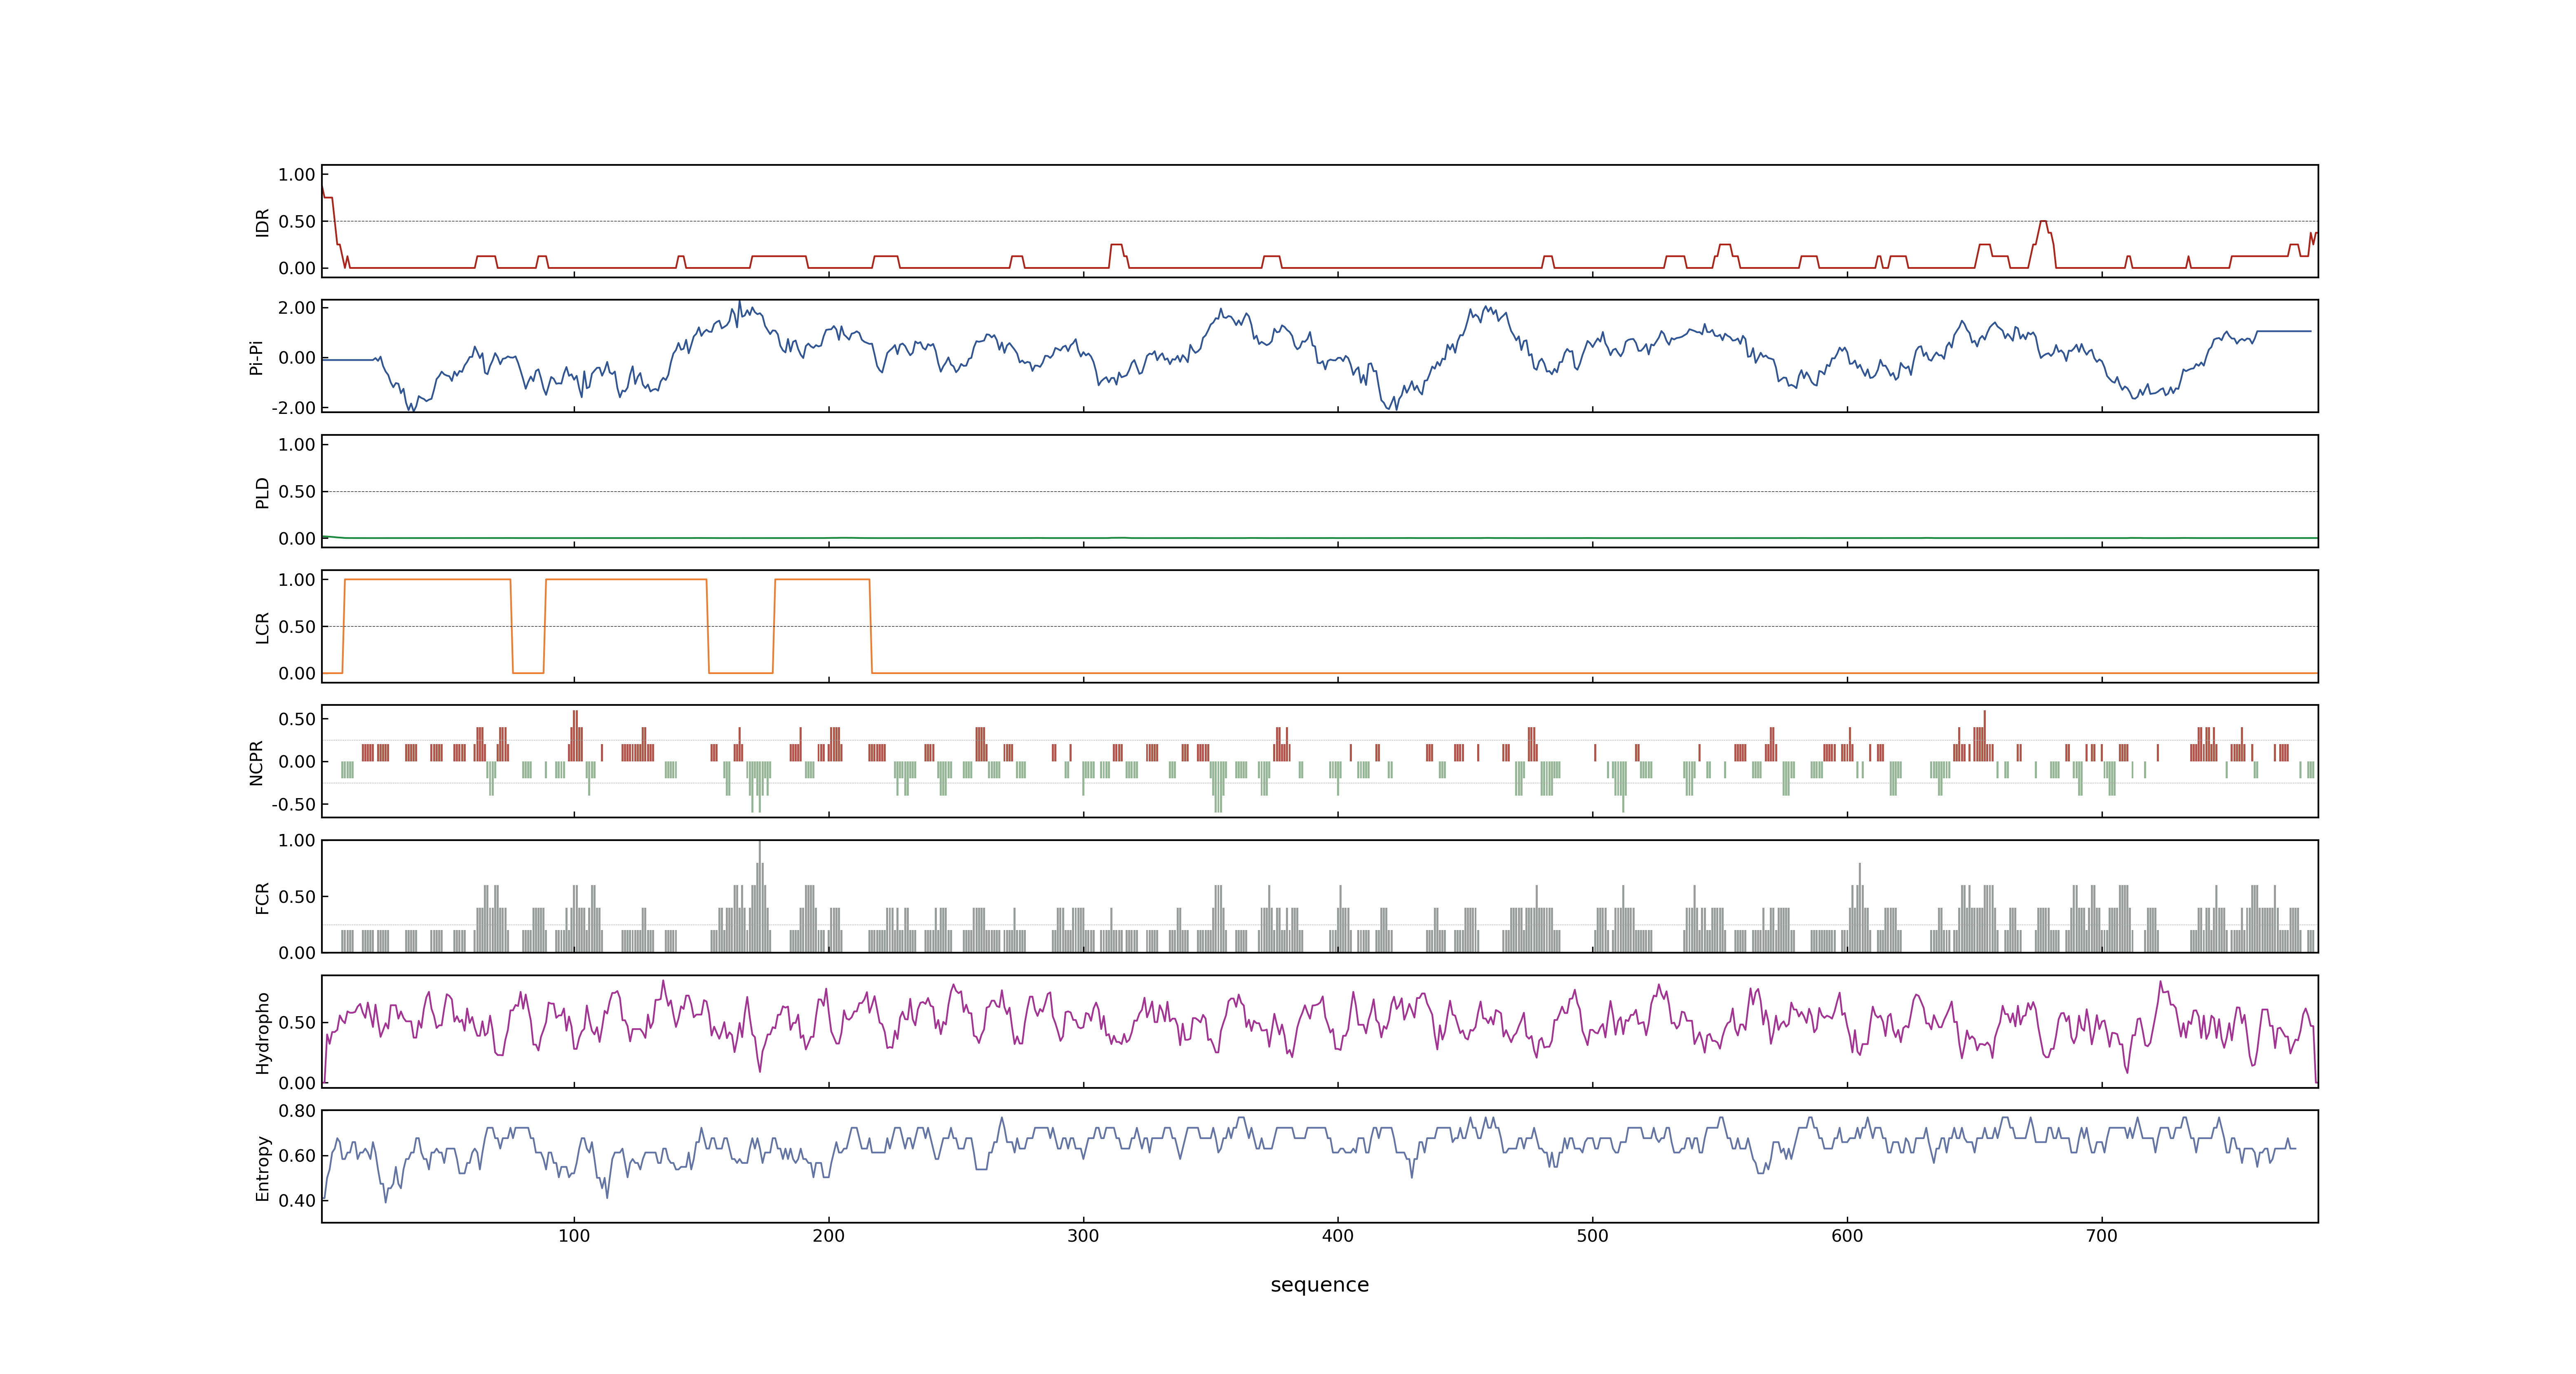
Task: Click the 0.40 tick on Entropy axis
Action: pyautogui.click(x=297, y=1201)
